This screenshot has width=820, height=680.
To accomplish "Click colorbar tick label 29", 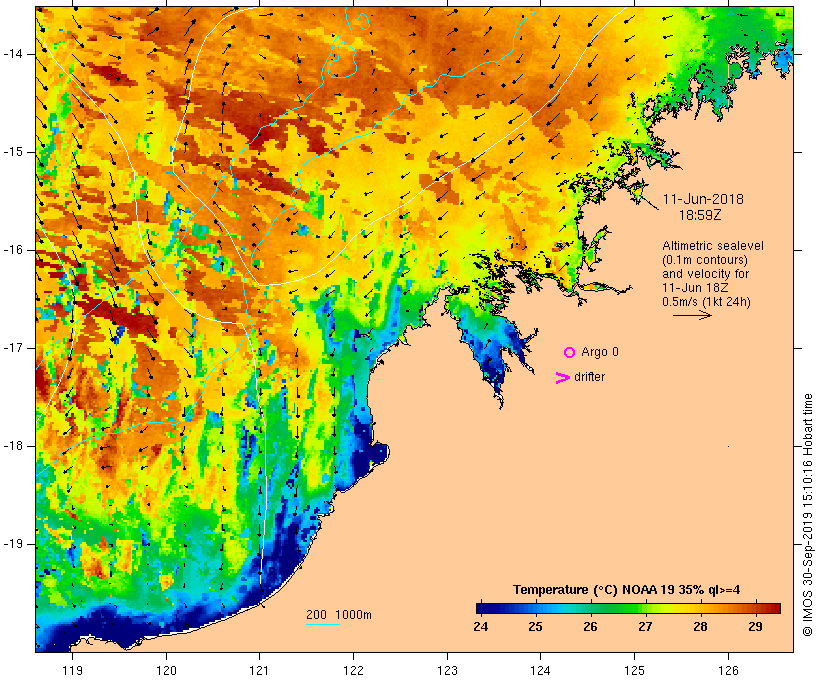I will tap(755, 627).
